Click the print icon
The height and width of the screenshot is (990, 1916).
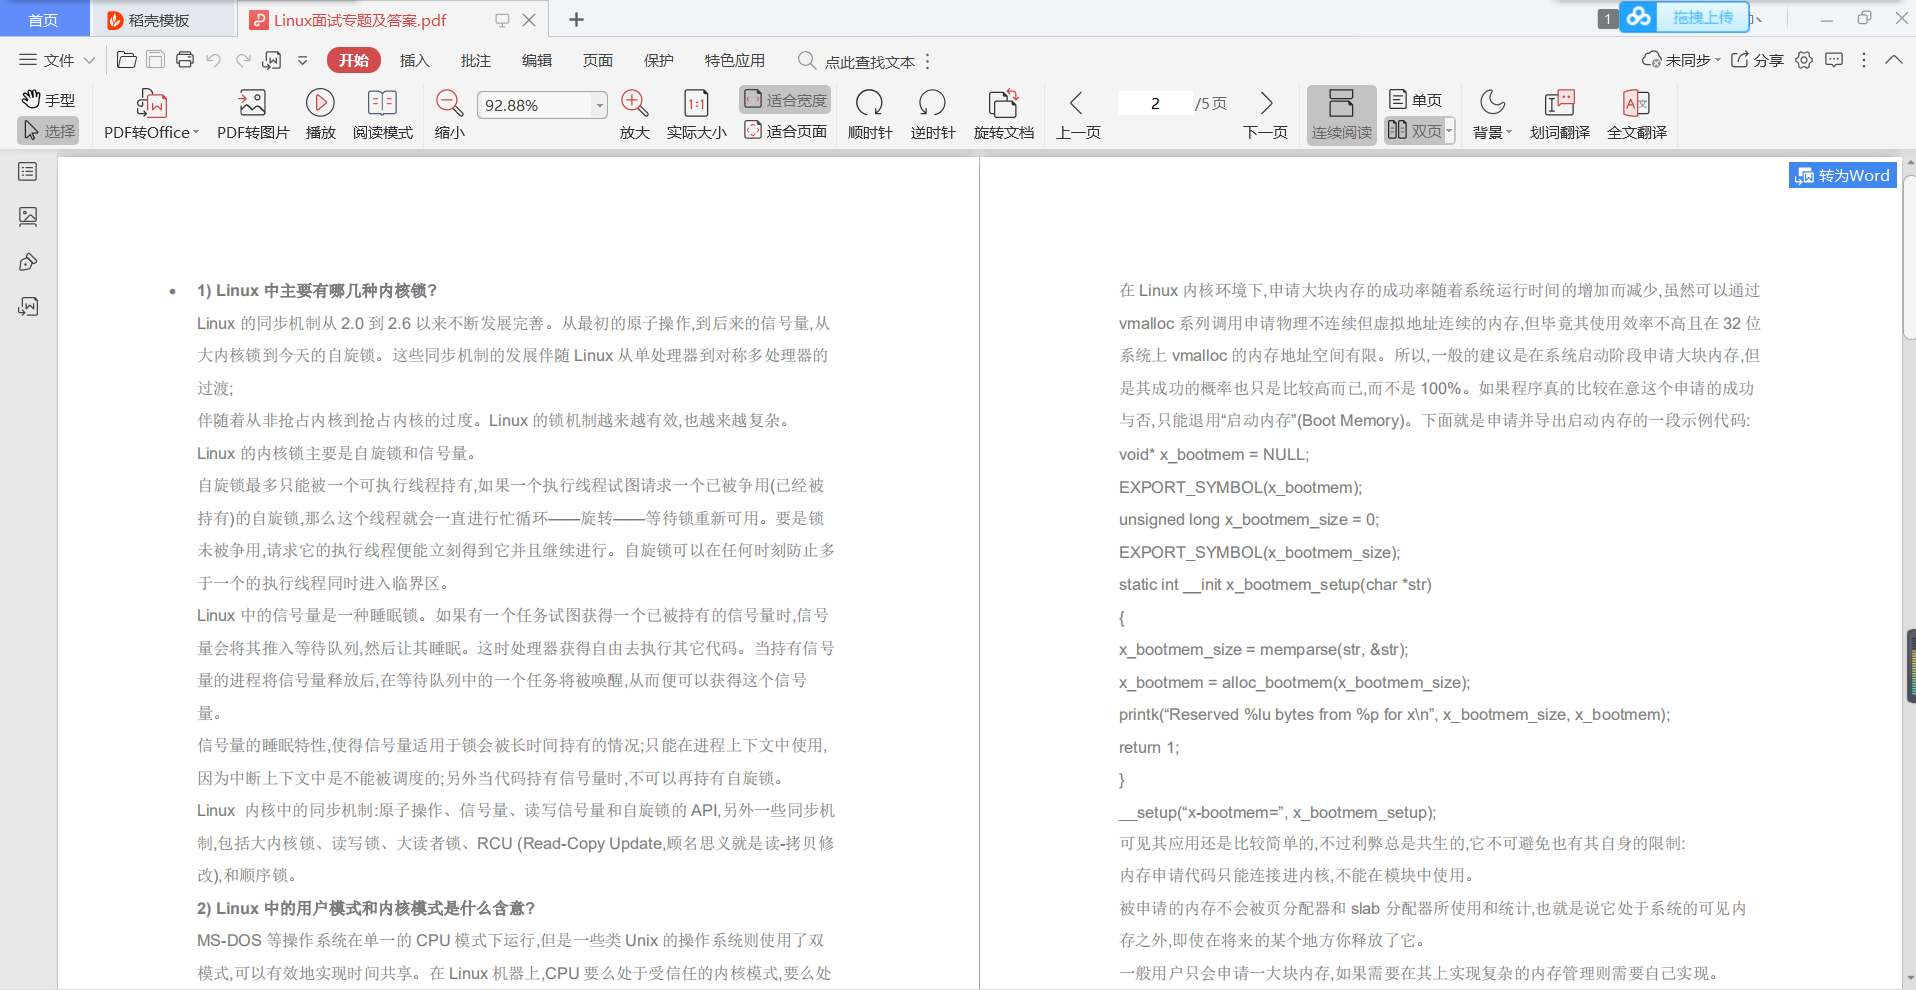(x=185, y=60)
